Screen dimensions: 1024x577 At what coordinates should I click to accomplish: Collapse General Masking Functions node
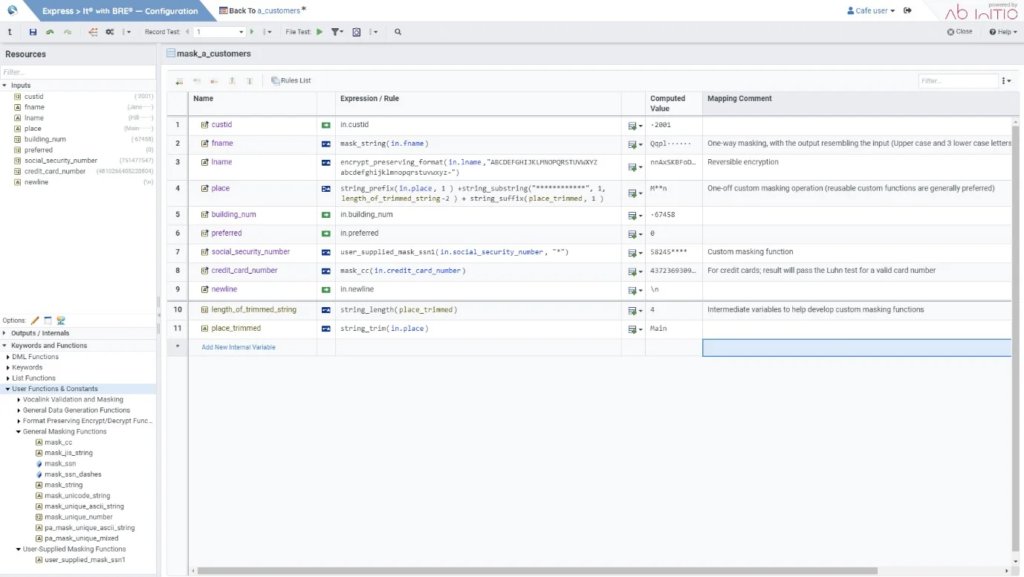click(18, 431)
